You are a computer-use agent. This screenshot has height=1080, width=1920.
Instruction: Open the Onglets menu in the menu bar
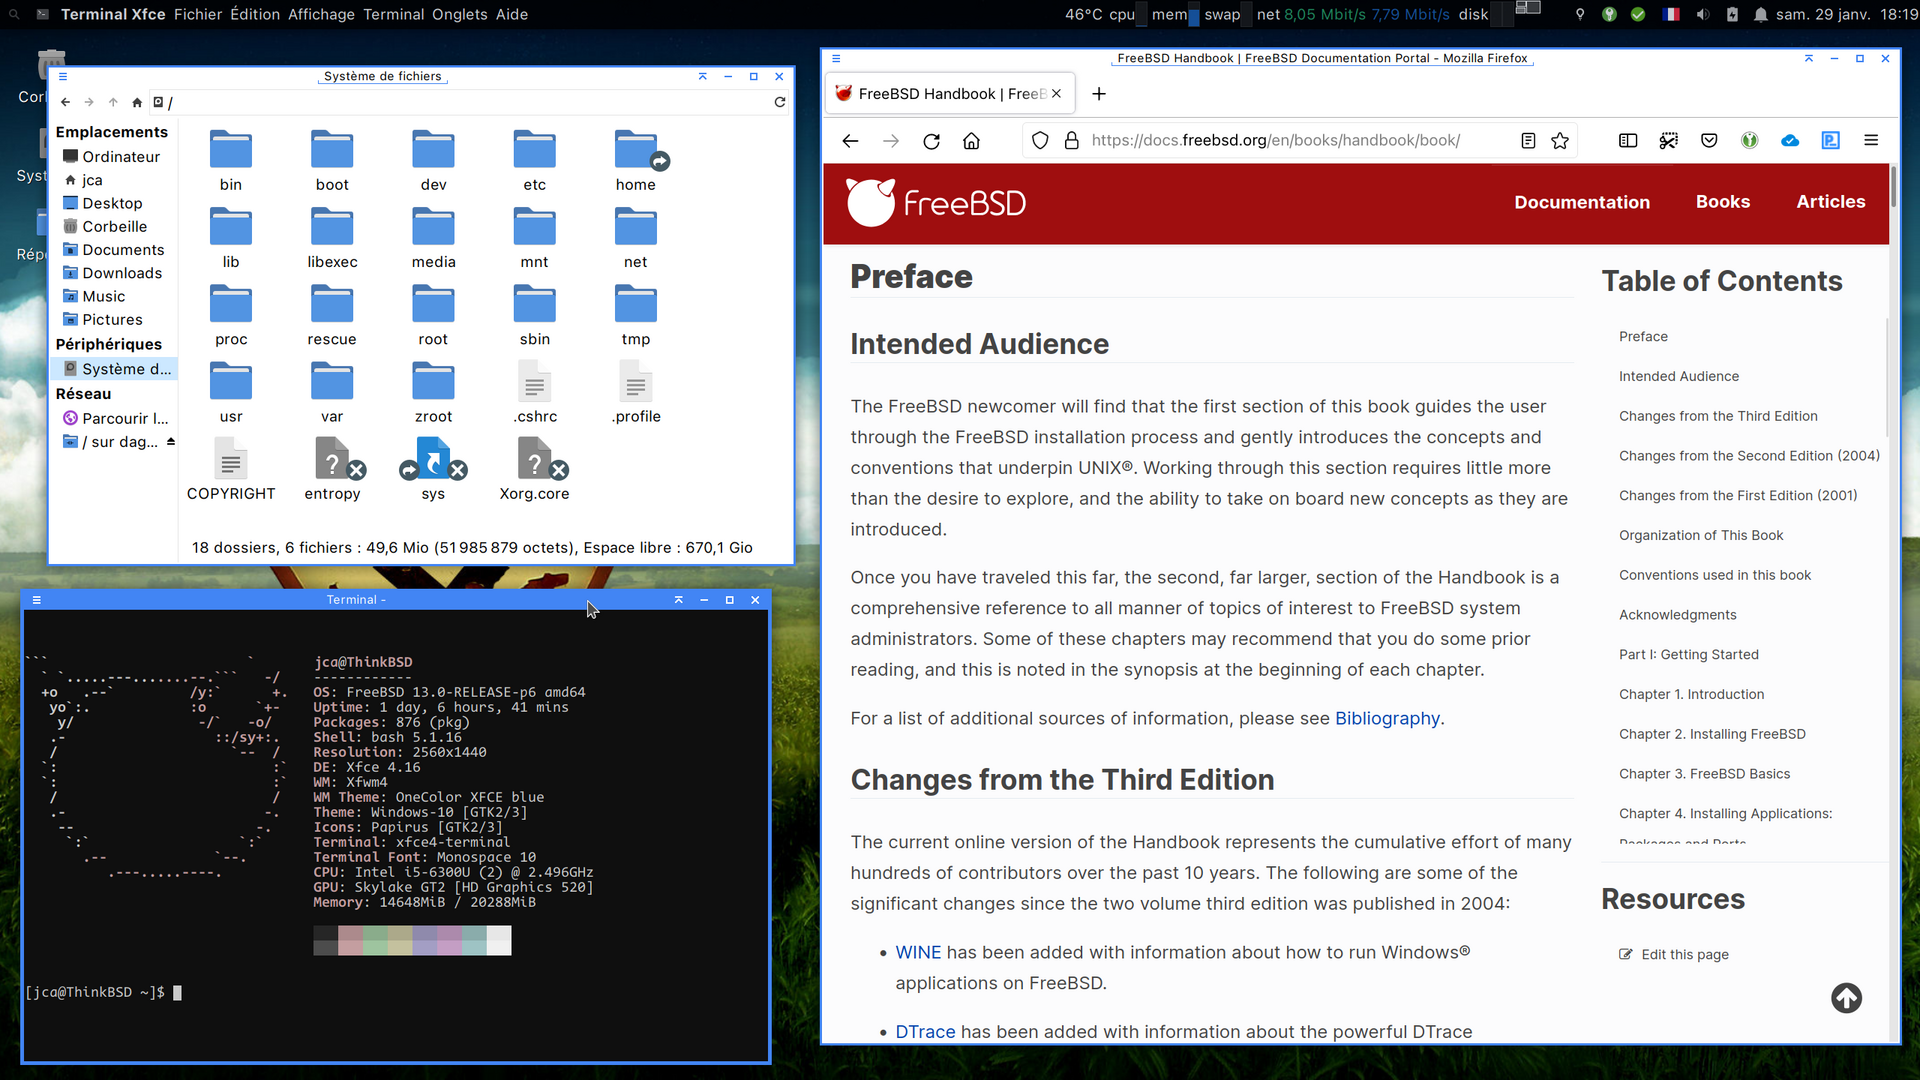coord(459,14)
